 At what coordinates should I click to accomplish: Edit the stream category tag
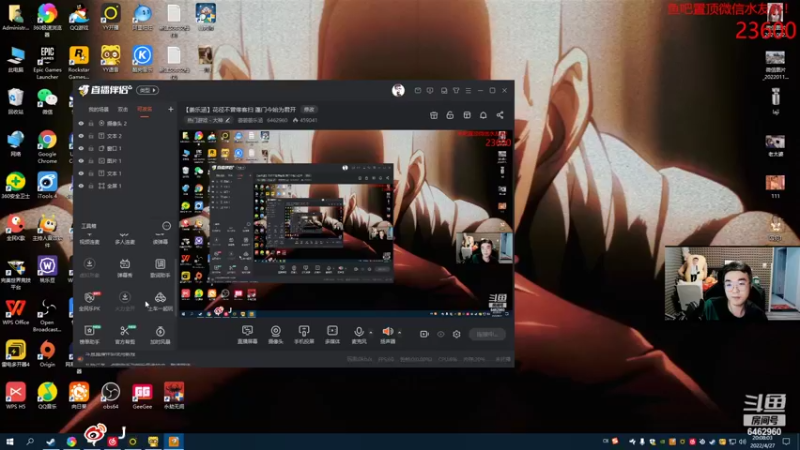pos(209,120)
